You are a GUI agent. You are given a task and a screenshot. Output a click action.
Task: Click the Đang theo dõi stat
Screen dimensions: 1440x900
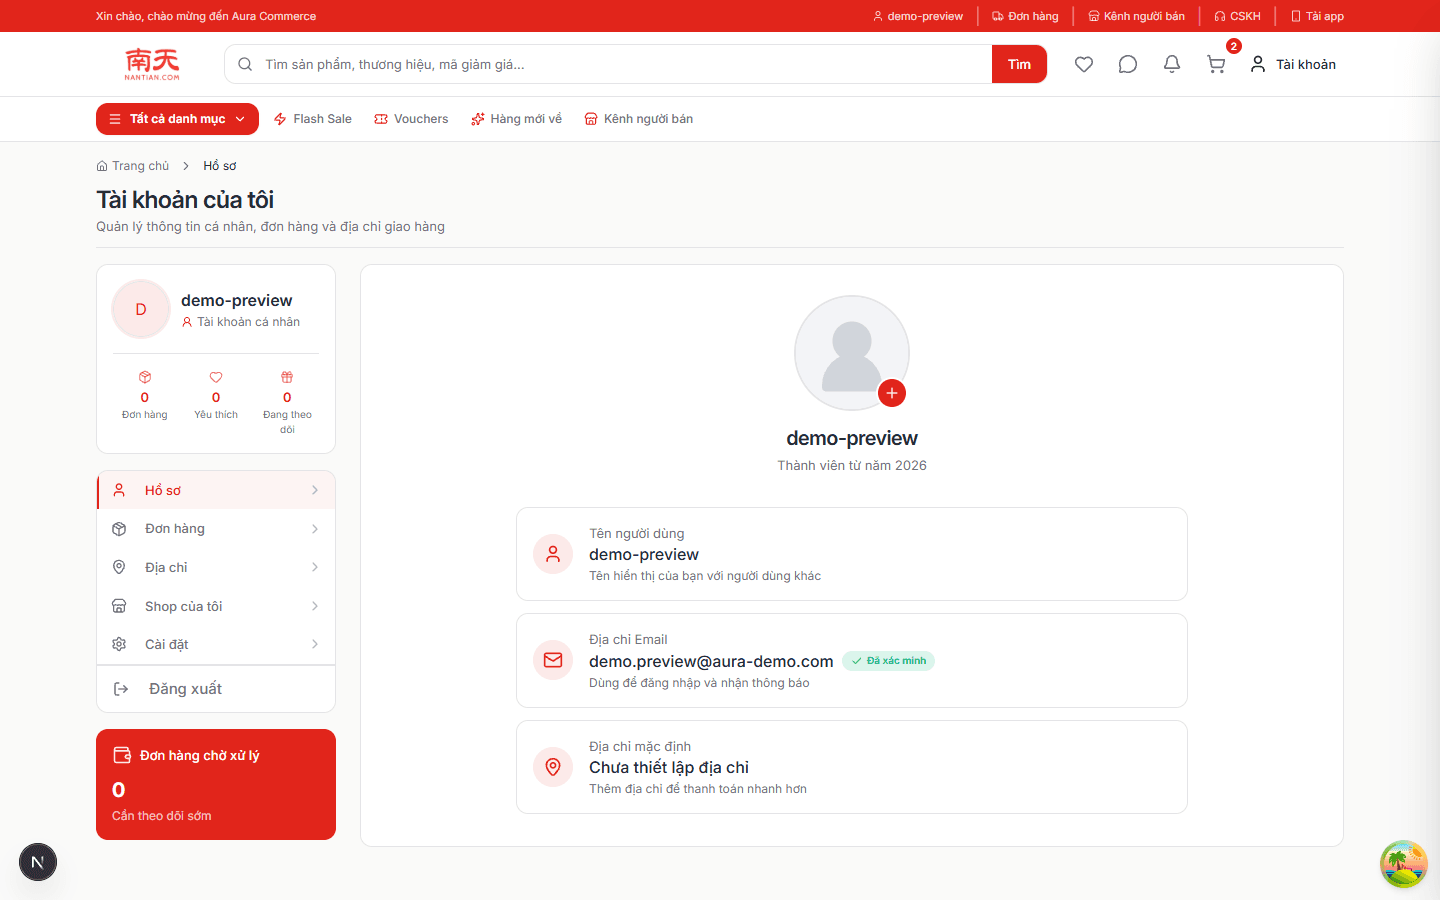287,402
